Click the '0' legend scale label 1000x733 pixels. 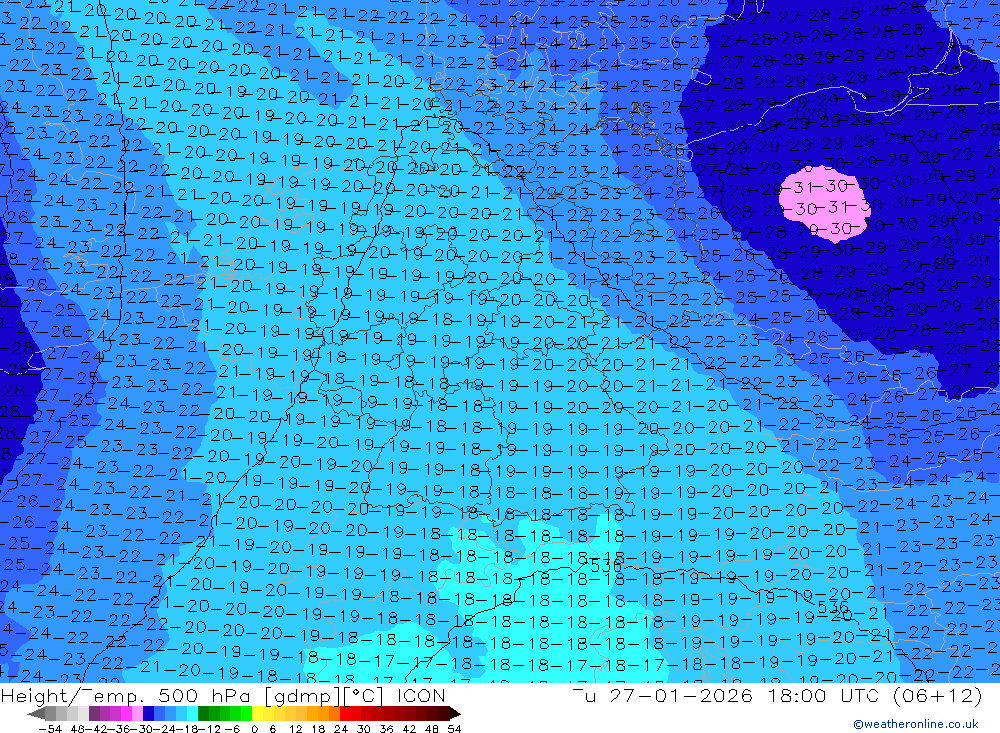click(x=254, y=729)
